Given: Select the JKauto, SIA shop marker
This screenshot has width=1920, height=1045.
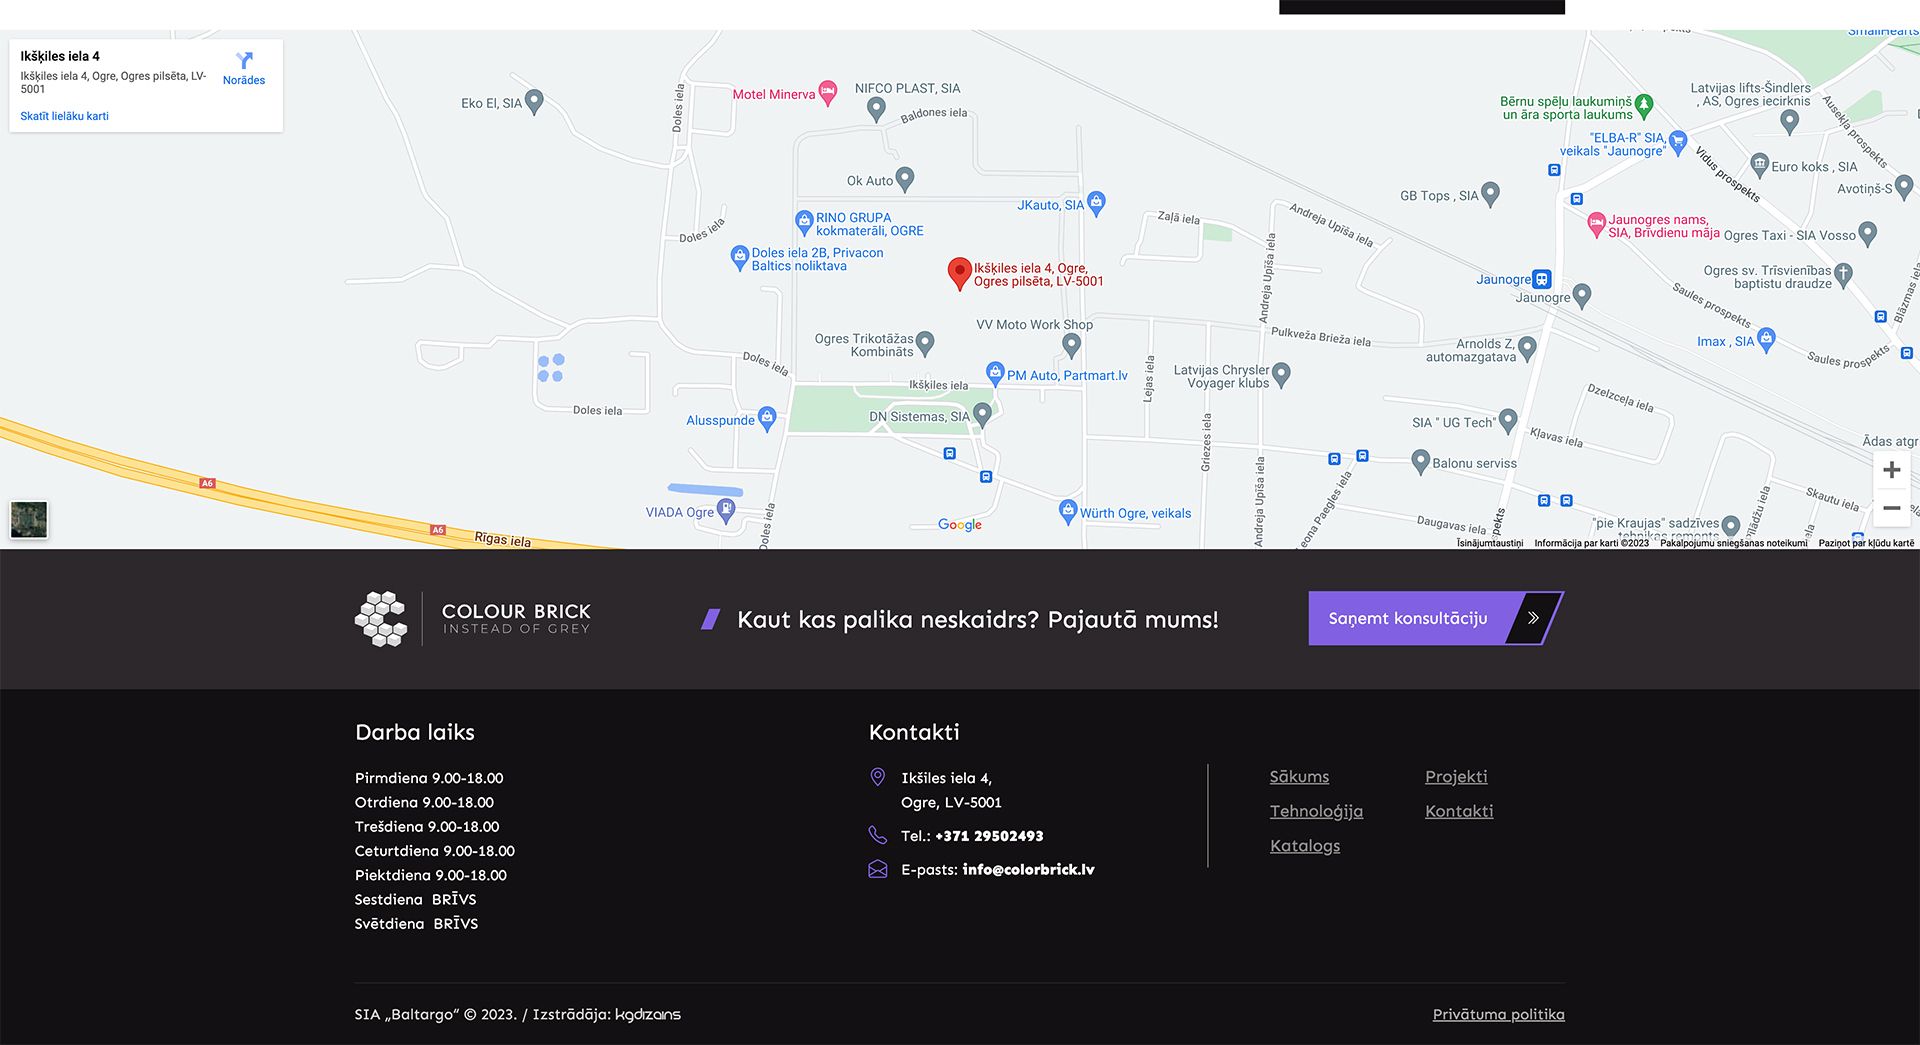Looking at the screenshot, I should pyautogui.click(x=1096, y=203).
